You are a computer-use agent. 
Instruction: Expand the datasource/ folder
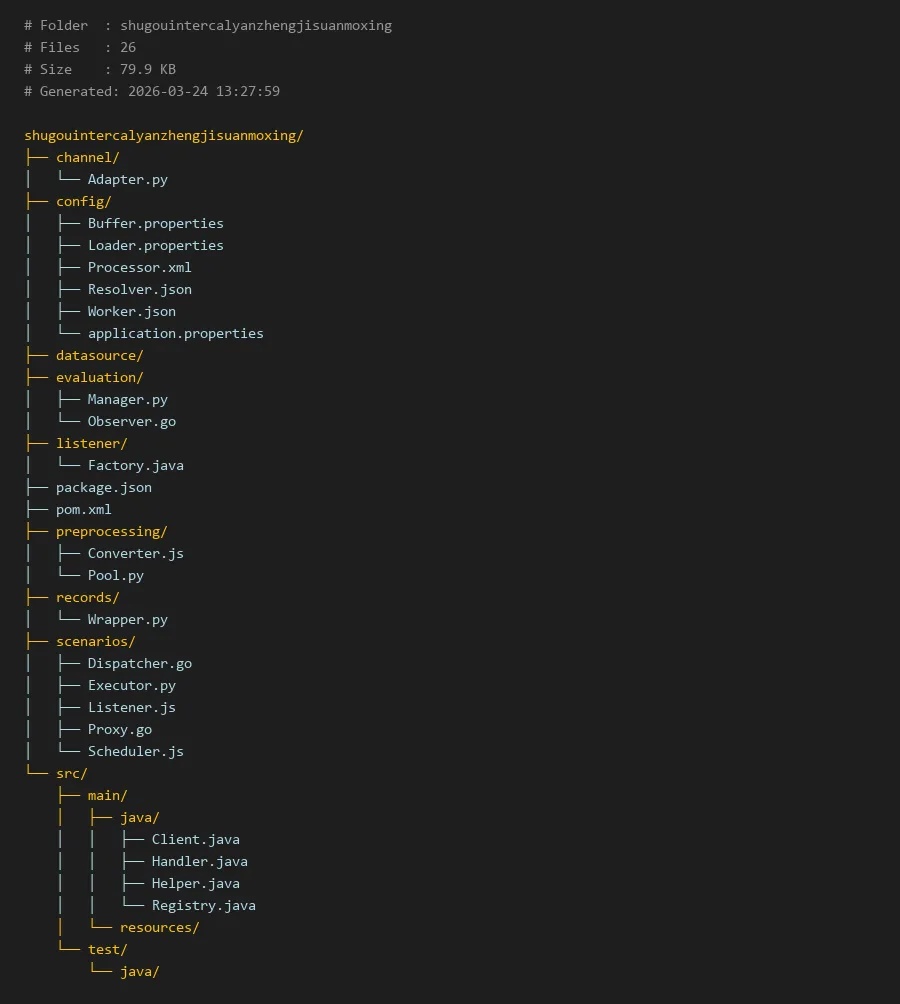point(99,355)
